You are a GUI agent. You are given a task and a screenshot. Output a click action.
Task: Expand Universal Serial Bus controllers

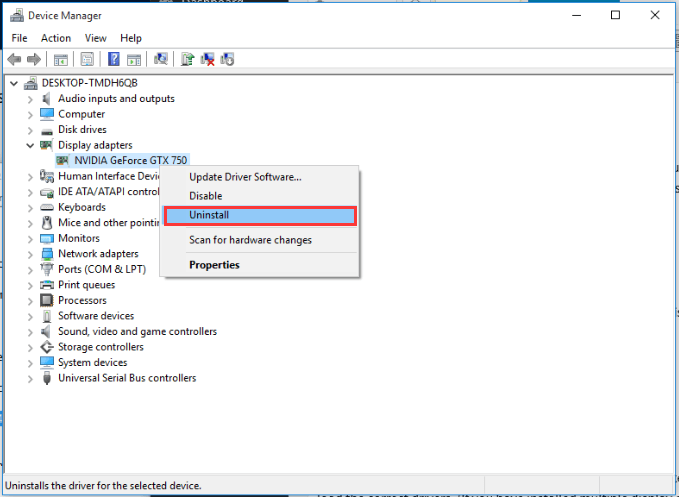click(x=30, y=378)
